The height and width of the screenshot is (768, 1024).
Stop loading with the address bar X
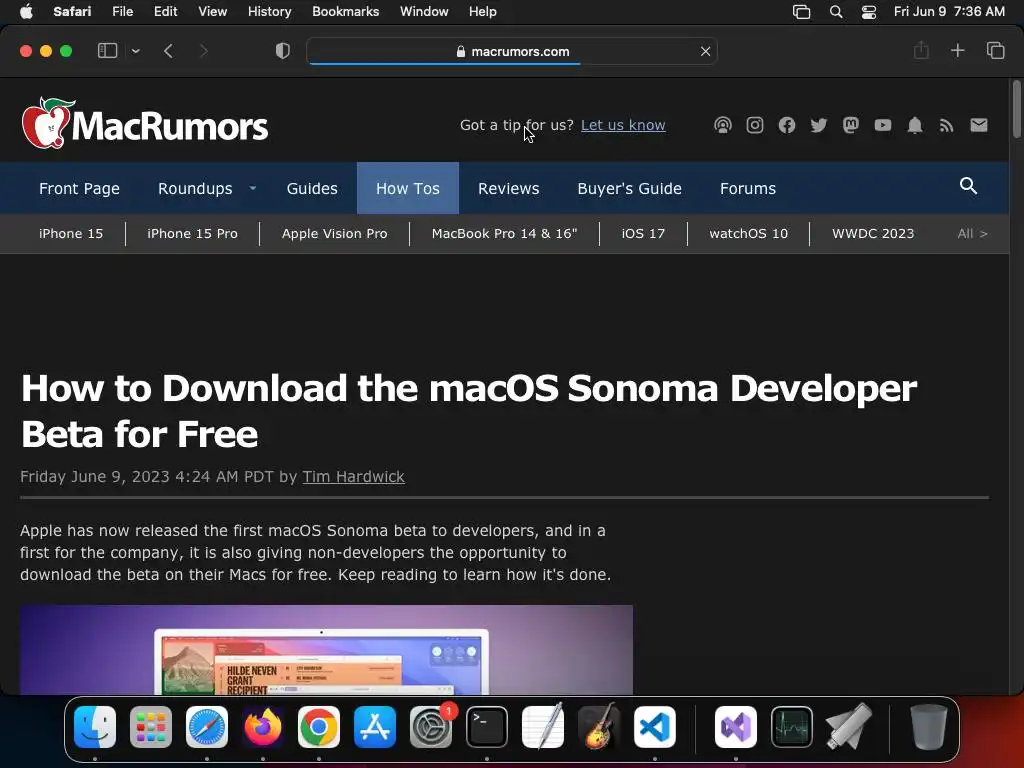click(x=705, y=51)
